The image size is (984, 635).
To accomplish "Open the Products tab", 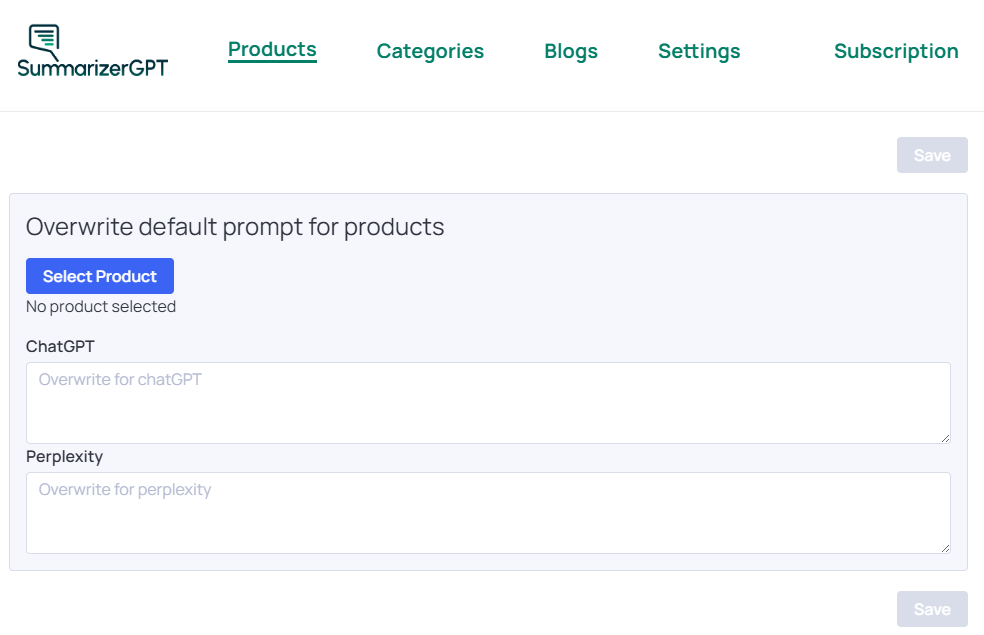I will tap(272, 50).
